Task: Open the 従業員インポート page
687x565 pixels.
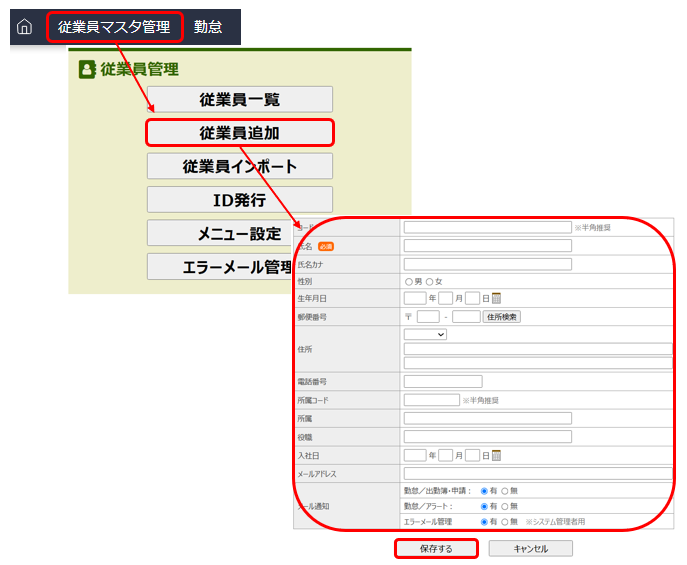Action: pyautogui.click(x=239, y=167)
